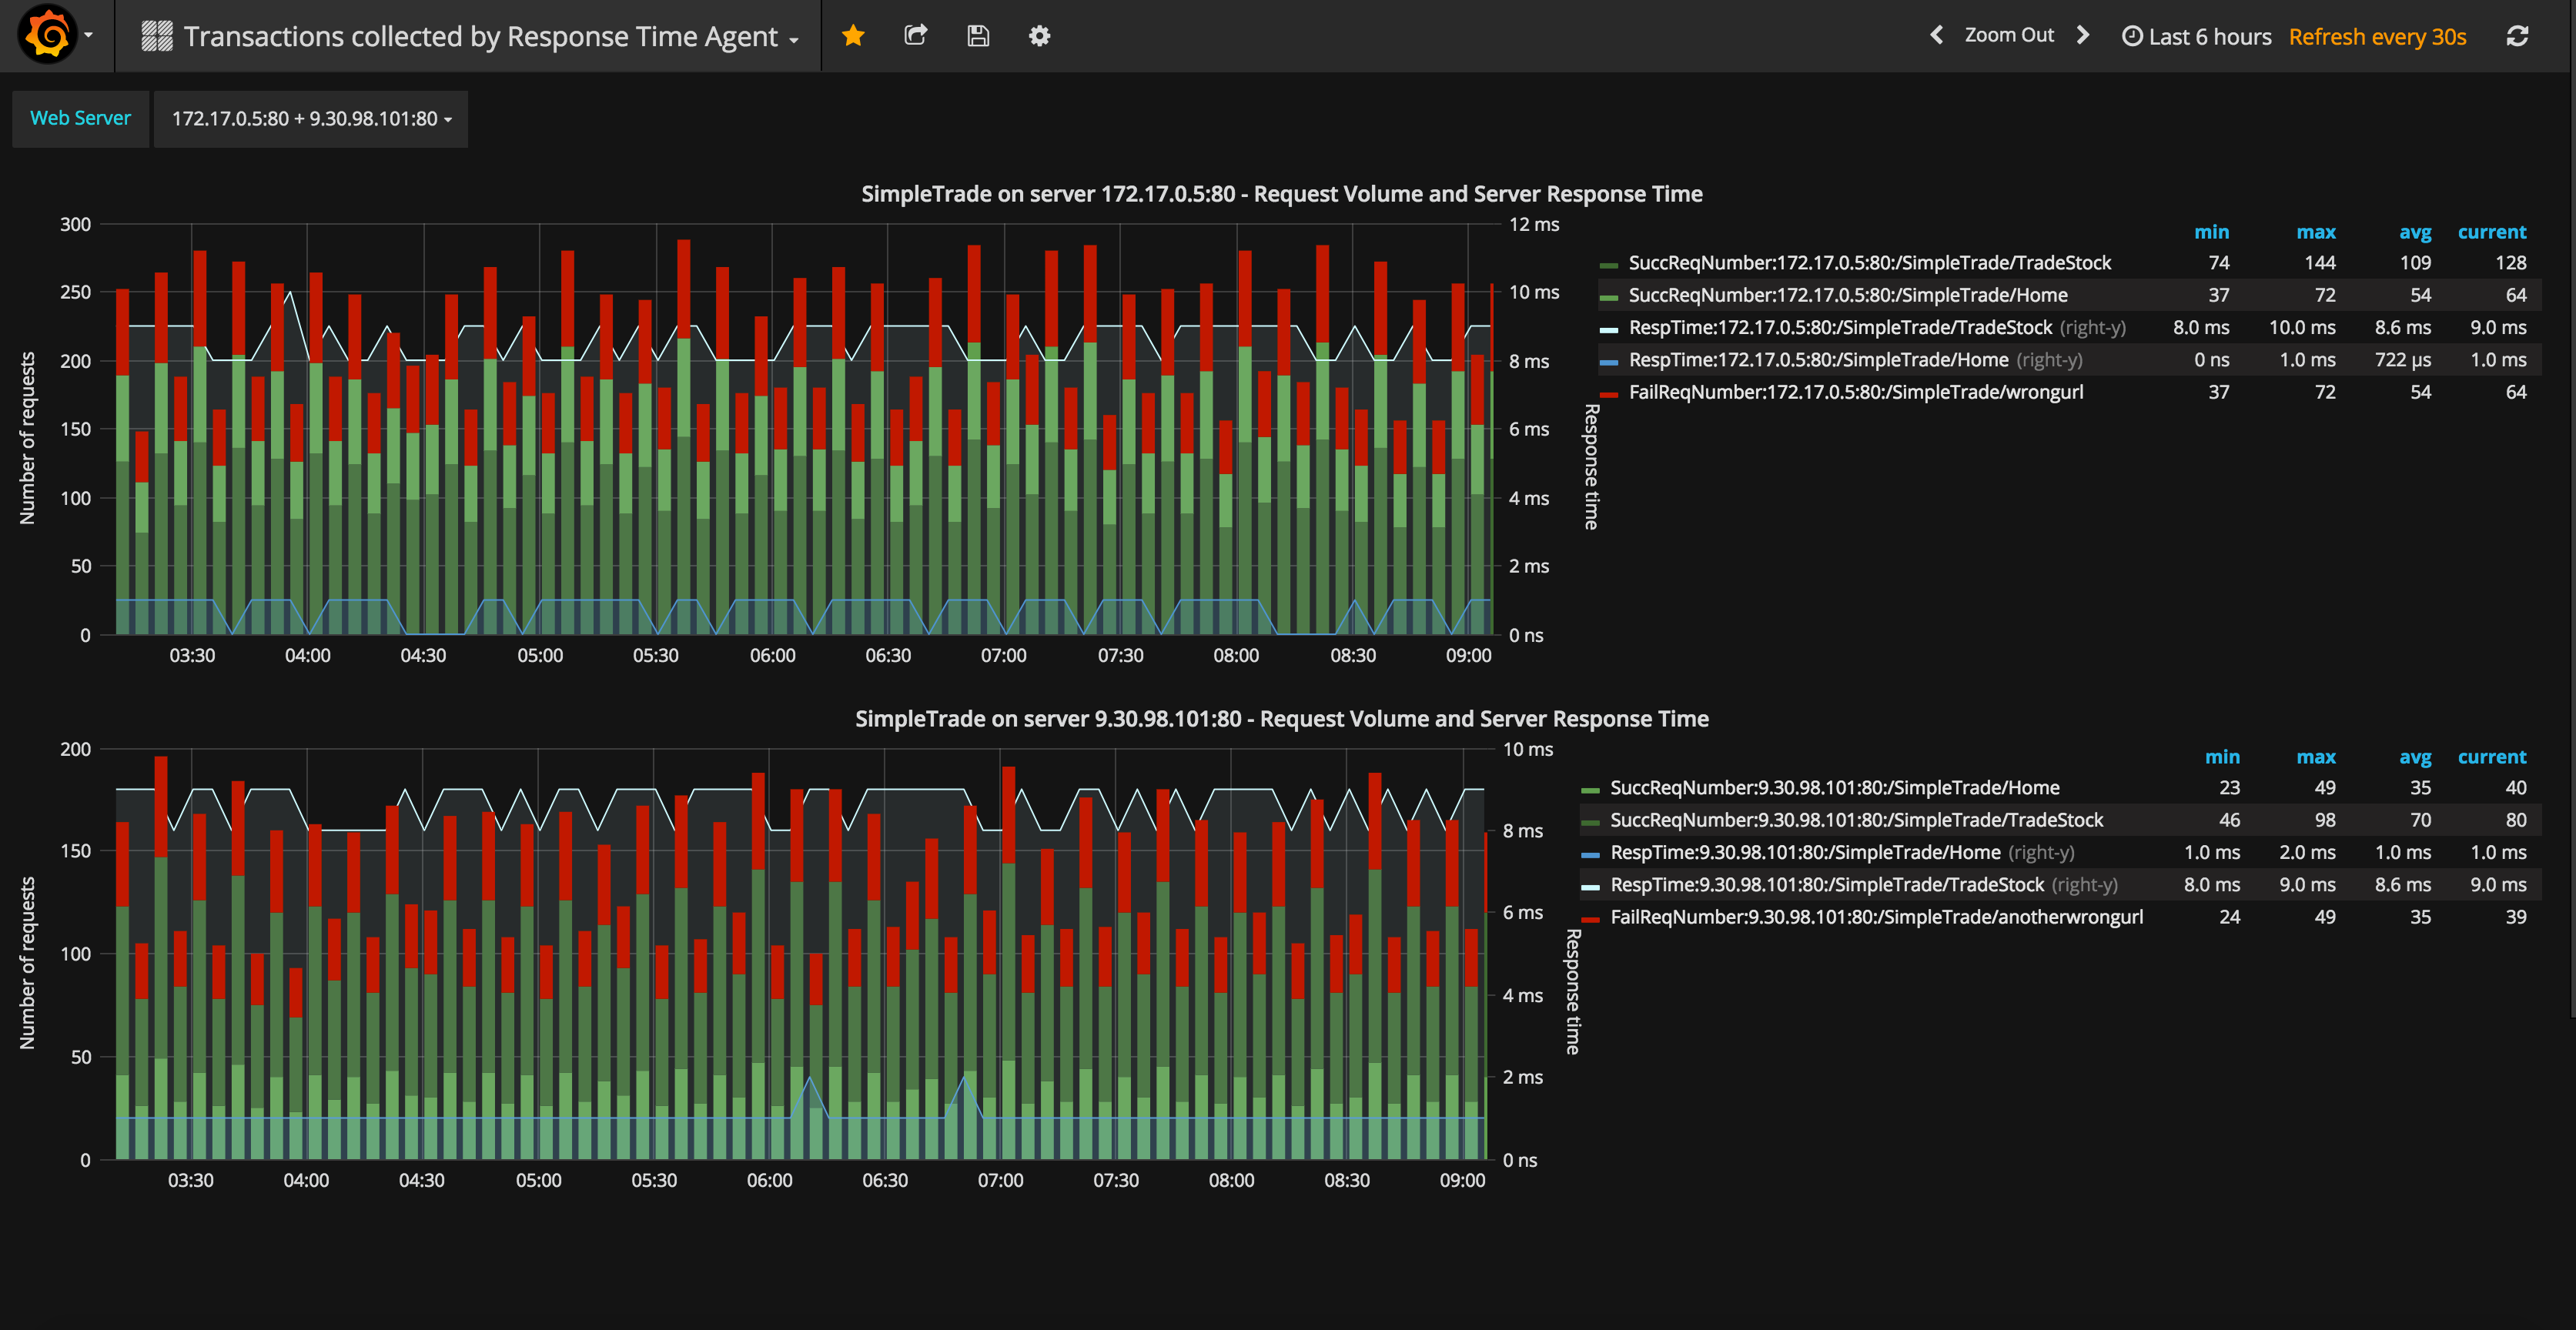Viewport: 2576px width, 1330px height.
Task: Toggle SuccReqNumber 172.17.0.5 TradeStock series
Action: [1869, 263]
